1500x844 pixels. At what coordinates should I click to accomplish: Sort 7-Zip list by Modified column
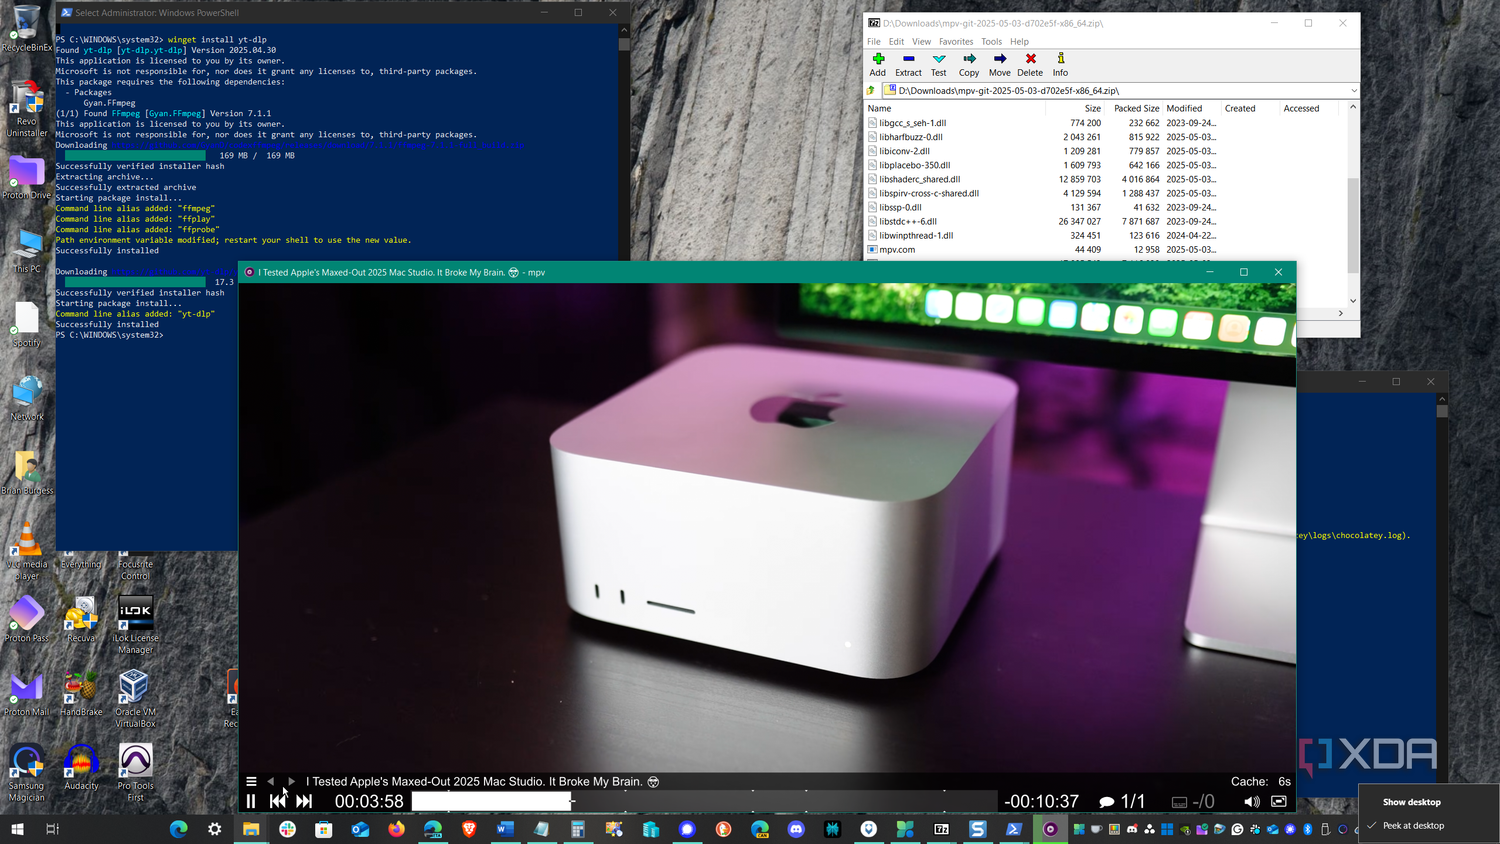coord(1192,108)
